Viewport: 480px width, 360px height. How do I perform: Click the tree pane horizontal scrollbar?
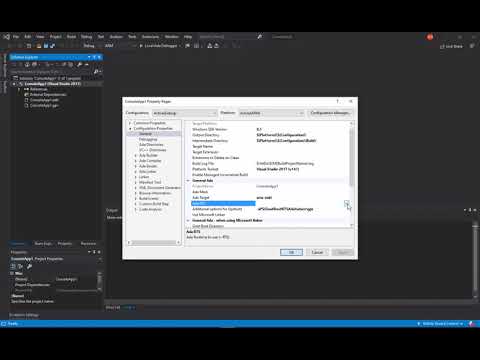pyautogui.click(x=154, y=243)
